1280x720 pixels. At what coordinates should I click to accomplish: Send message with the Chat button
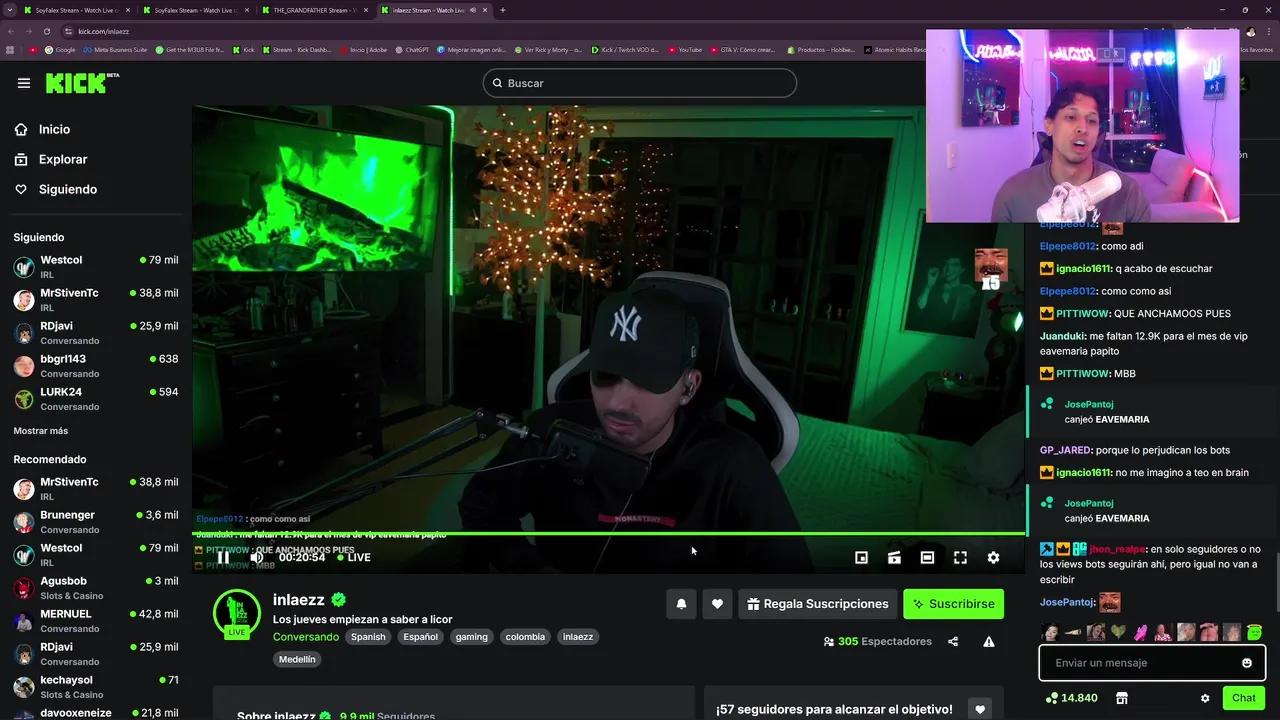pyautogui.click(x=1243, y=698)
